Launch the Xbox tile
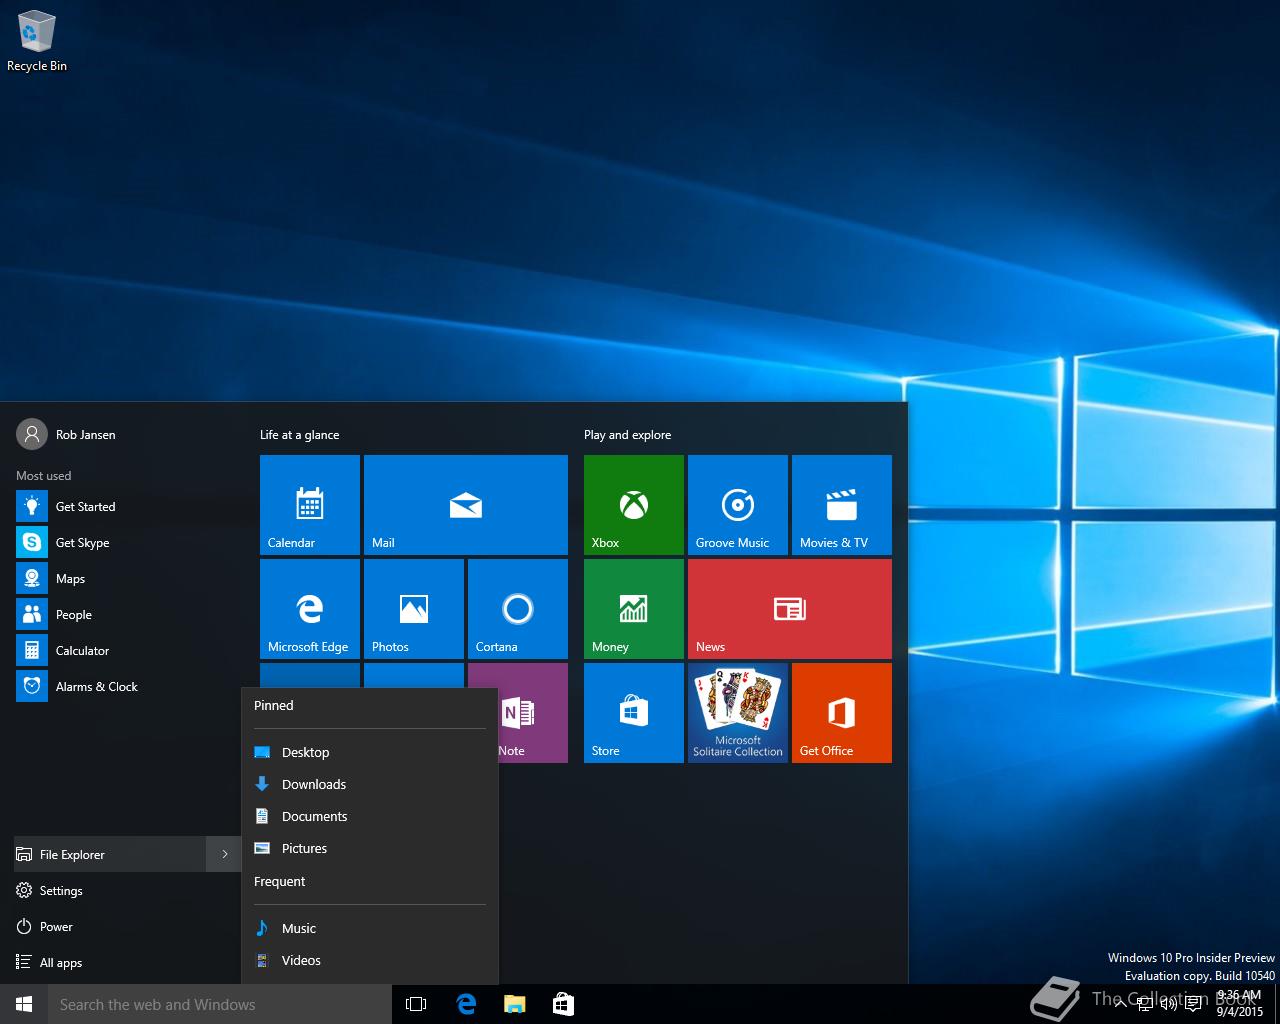 coord(634,505)
